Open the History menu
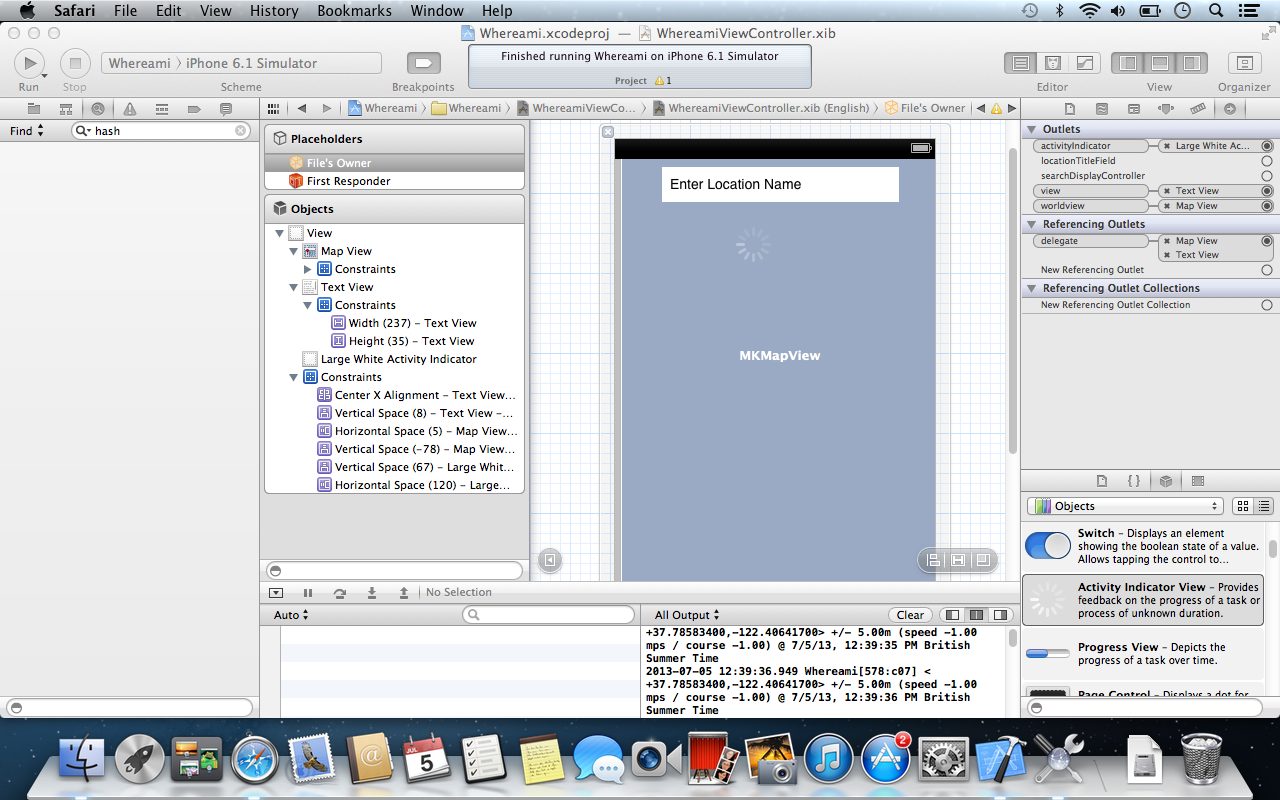The width and height of the screenshot is (1280, 800). tap(274, 11)
